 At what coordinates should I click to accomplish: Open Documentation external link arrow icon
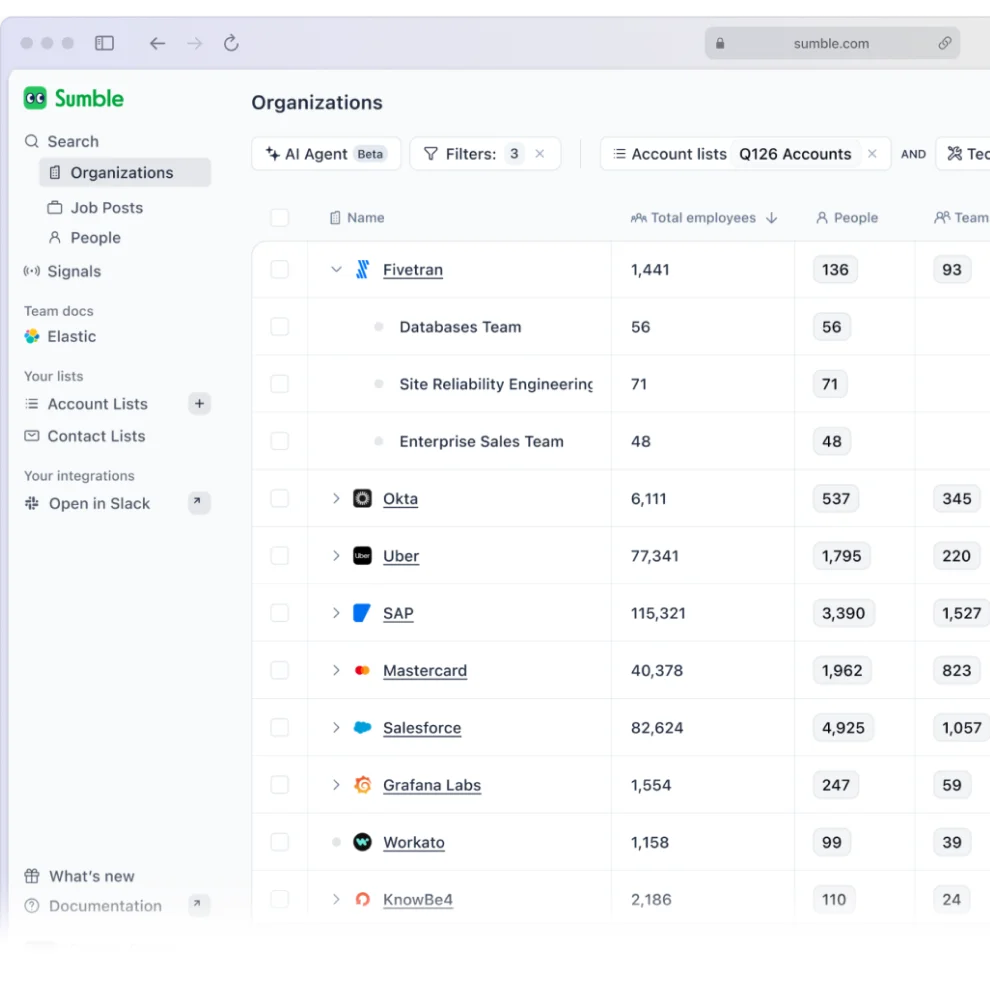(199, 904)
